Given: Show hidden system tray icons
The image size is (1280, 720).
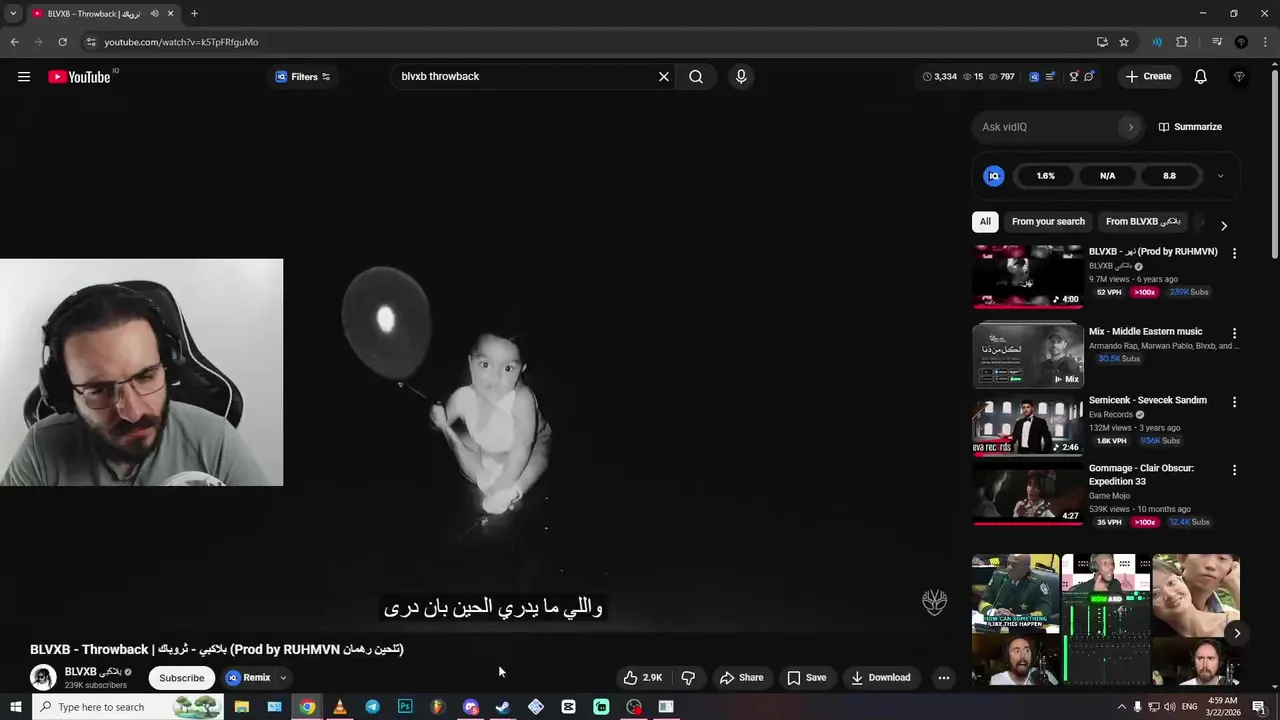Looking at the screenshot, I should point(1121,707).
